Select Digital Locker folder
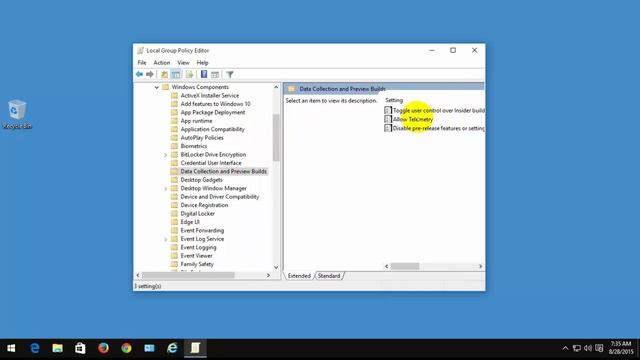The height and width of the screenshot is (360, 640). (x=198, y=213)
